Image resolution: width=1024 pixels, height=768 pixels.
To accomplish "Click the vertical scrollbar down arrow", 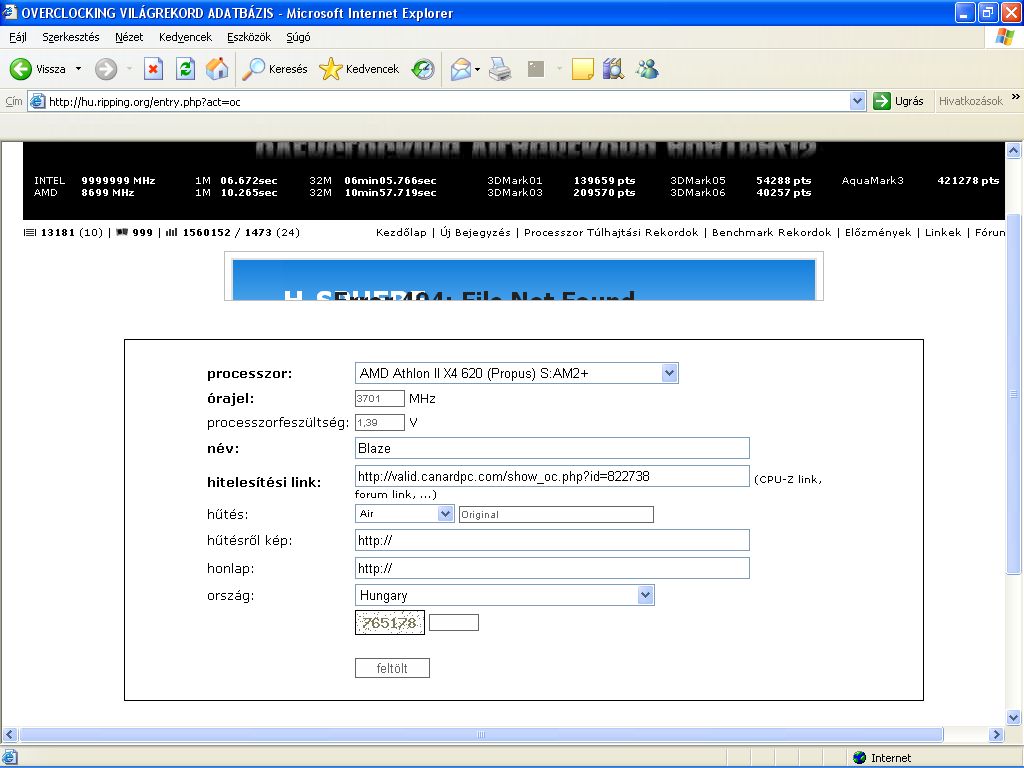I will [x=1014, y=717].
